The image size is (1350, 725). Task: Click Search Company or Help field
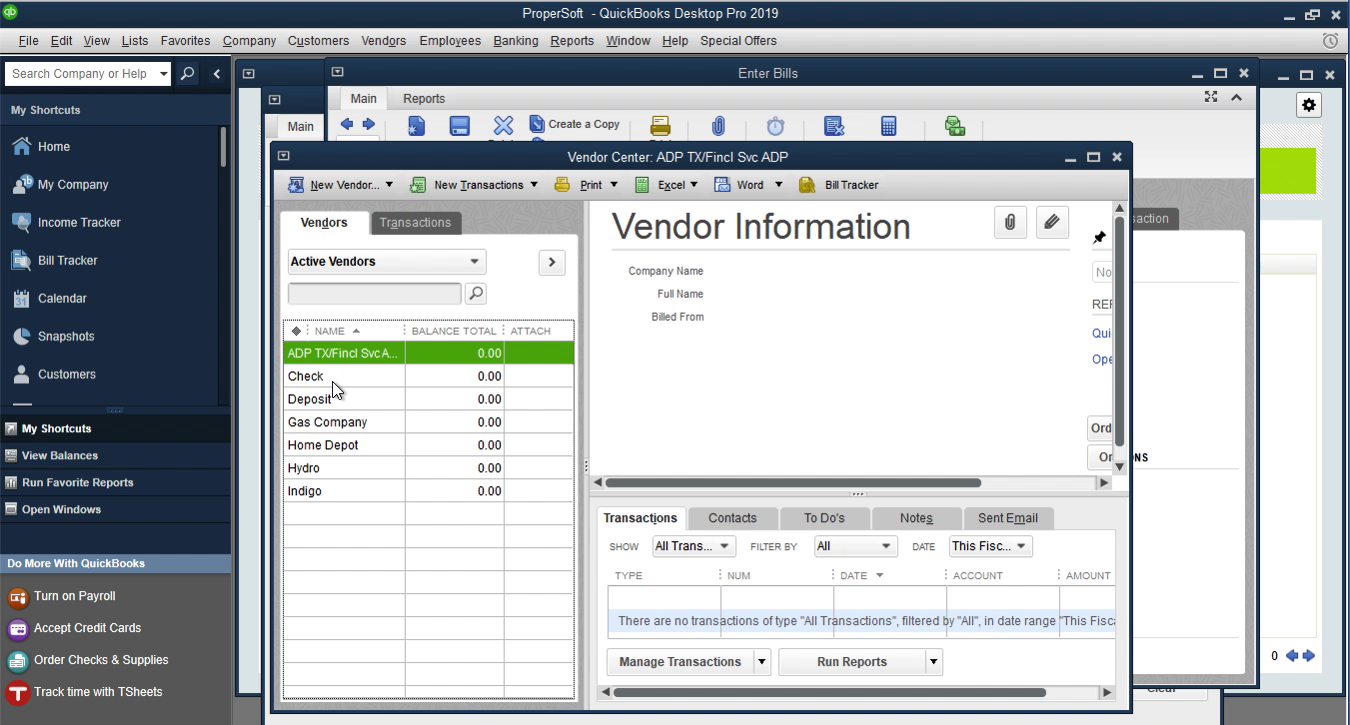pos(80,74)
